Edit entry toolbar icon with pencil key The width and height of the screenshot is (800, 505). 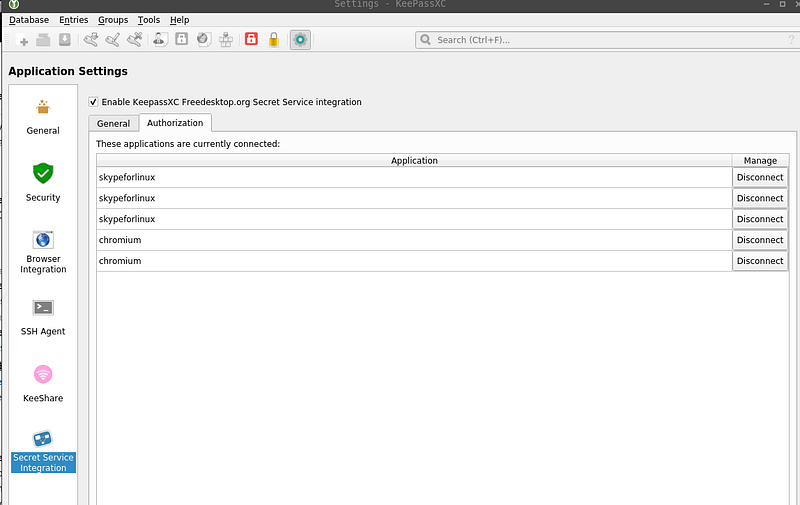point(112,40)
